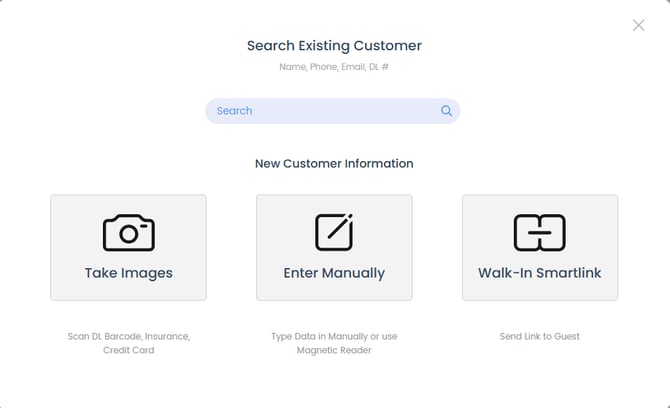Click the magnifying glass search icon
670x408 pixels.
(446, 111)
